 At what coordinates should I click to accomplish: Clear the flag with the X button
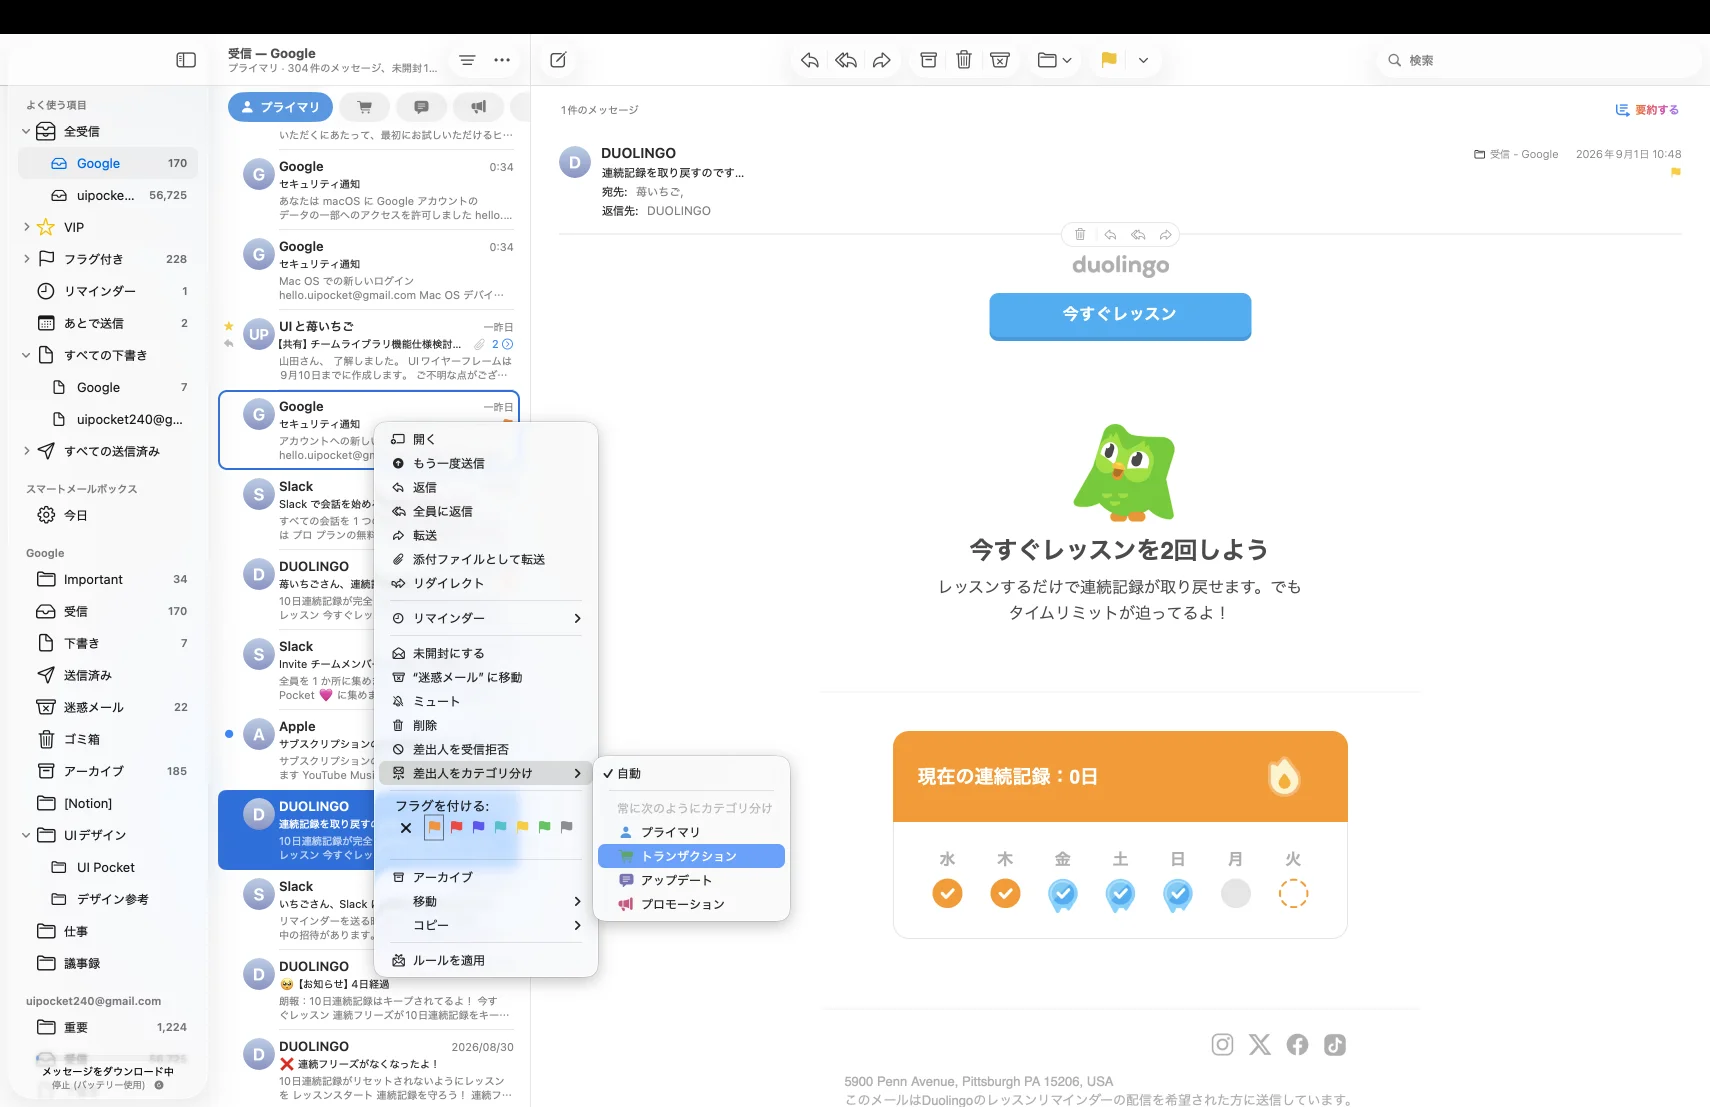point(406,828)
